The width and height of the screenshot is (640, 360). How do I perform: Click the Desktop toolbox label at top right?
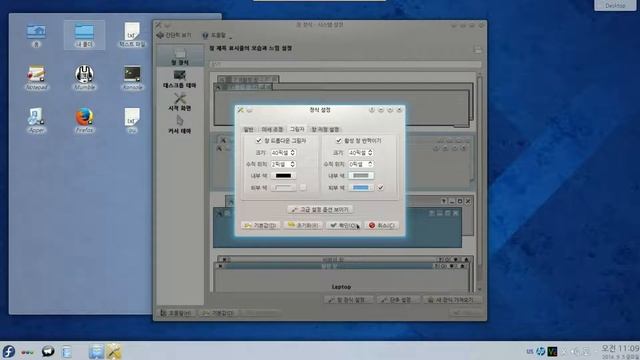[615, 5]
